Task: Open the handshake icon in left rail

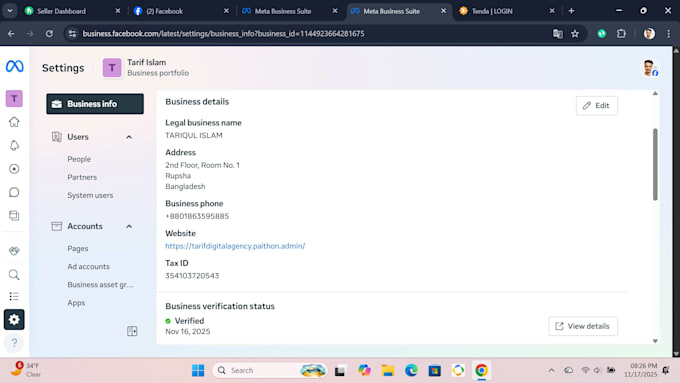Action: [x=14, y=251]
